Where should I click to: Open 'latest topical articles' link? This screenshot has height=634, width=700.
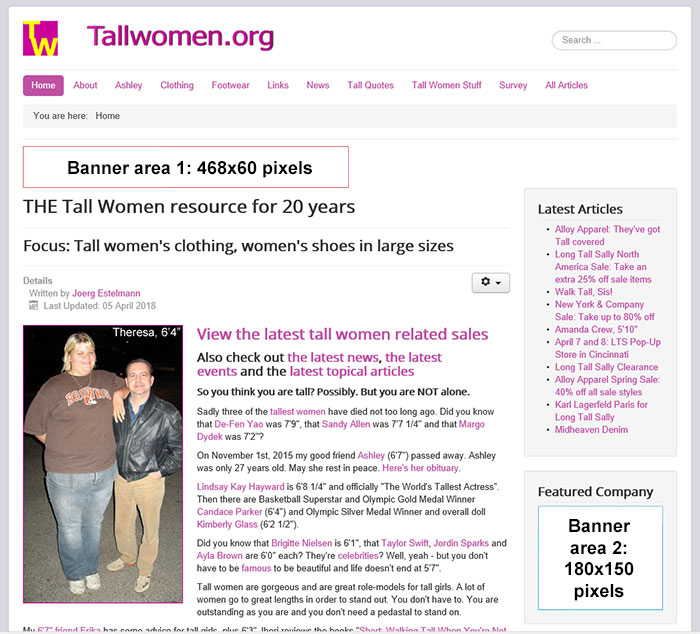click(x=352, y=371)
